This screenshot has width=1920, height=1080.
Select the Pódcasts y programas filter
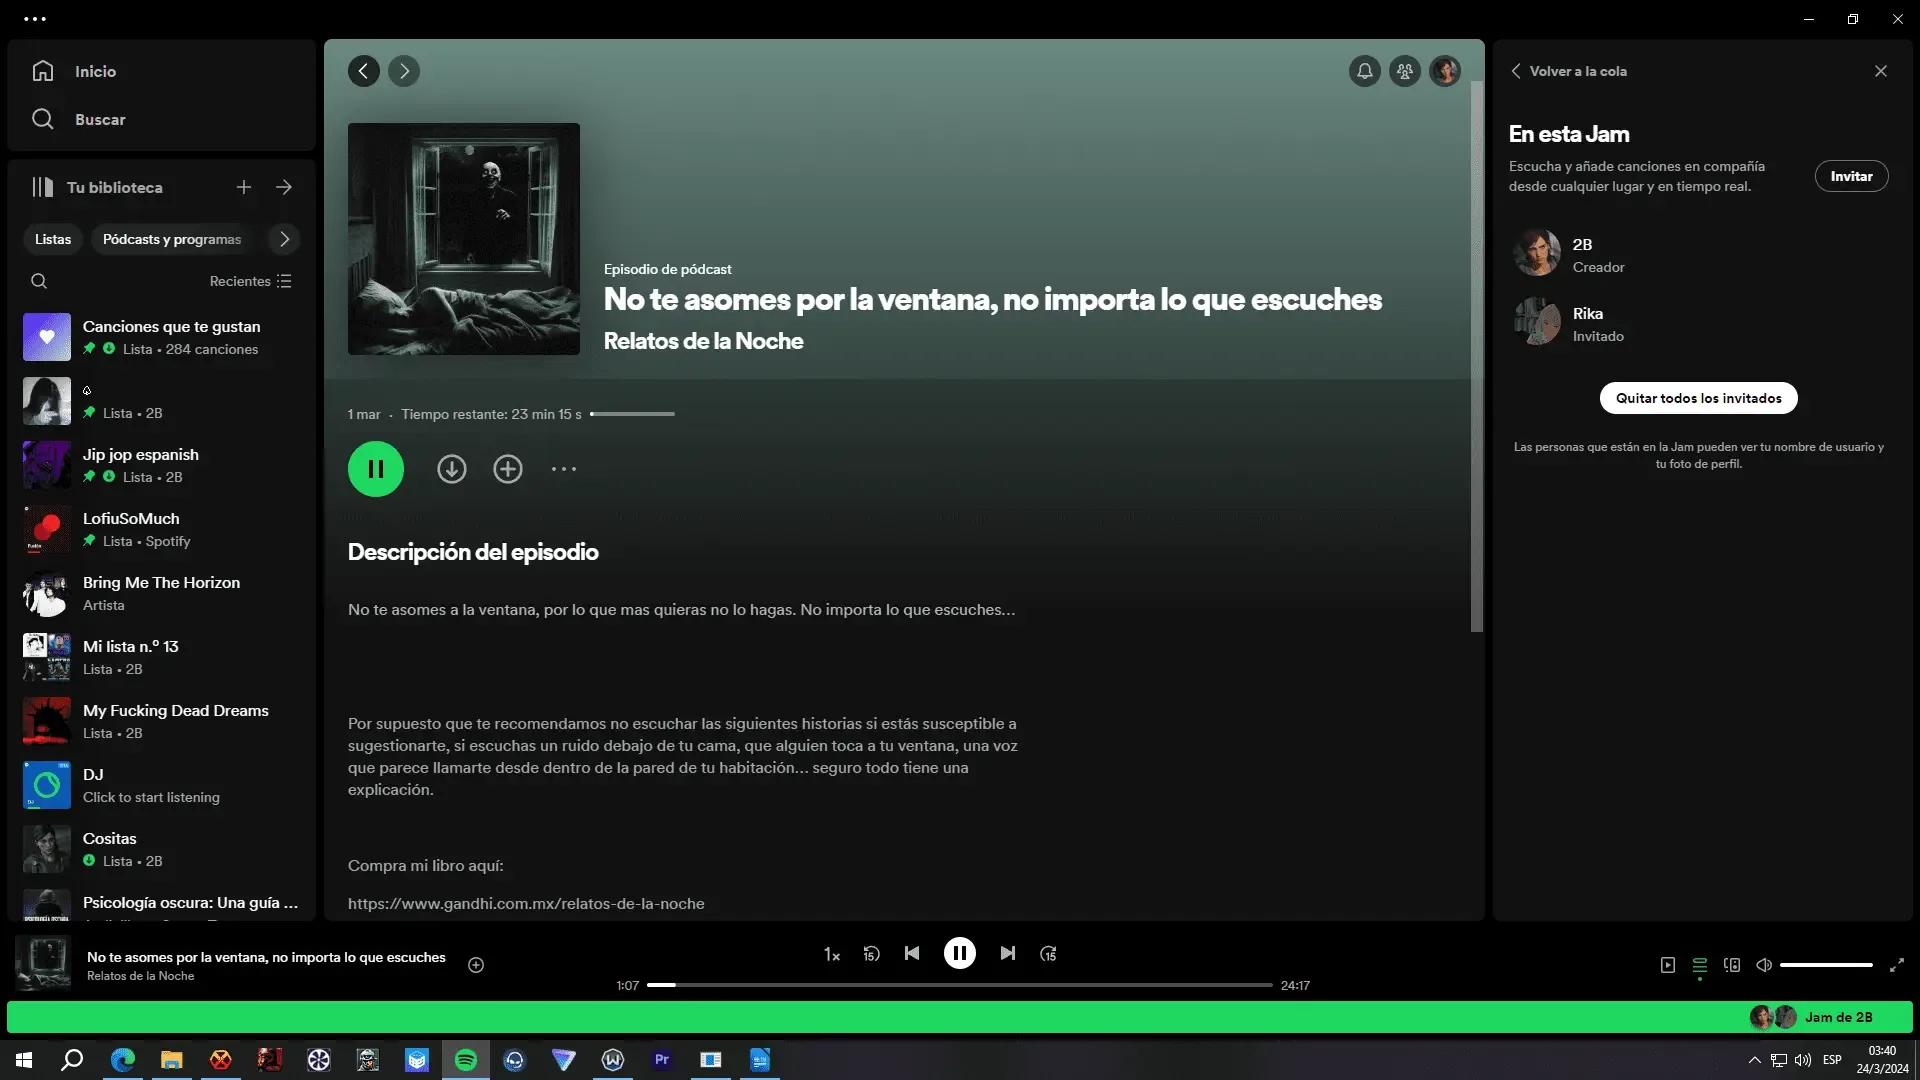(x=172, y=239)
